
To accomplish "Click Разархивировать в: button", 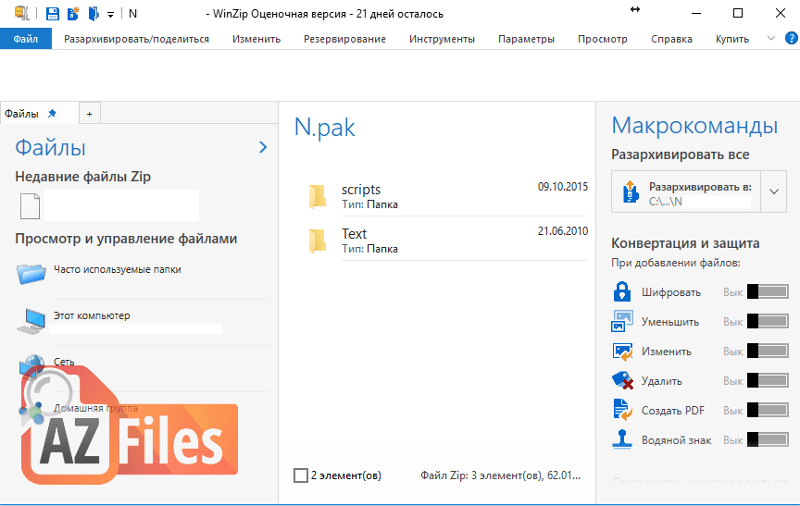I will (686, 192).
